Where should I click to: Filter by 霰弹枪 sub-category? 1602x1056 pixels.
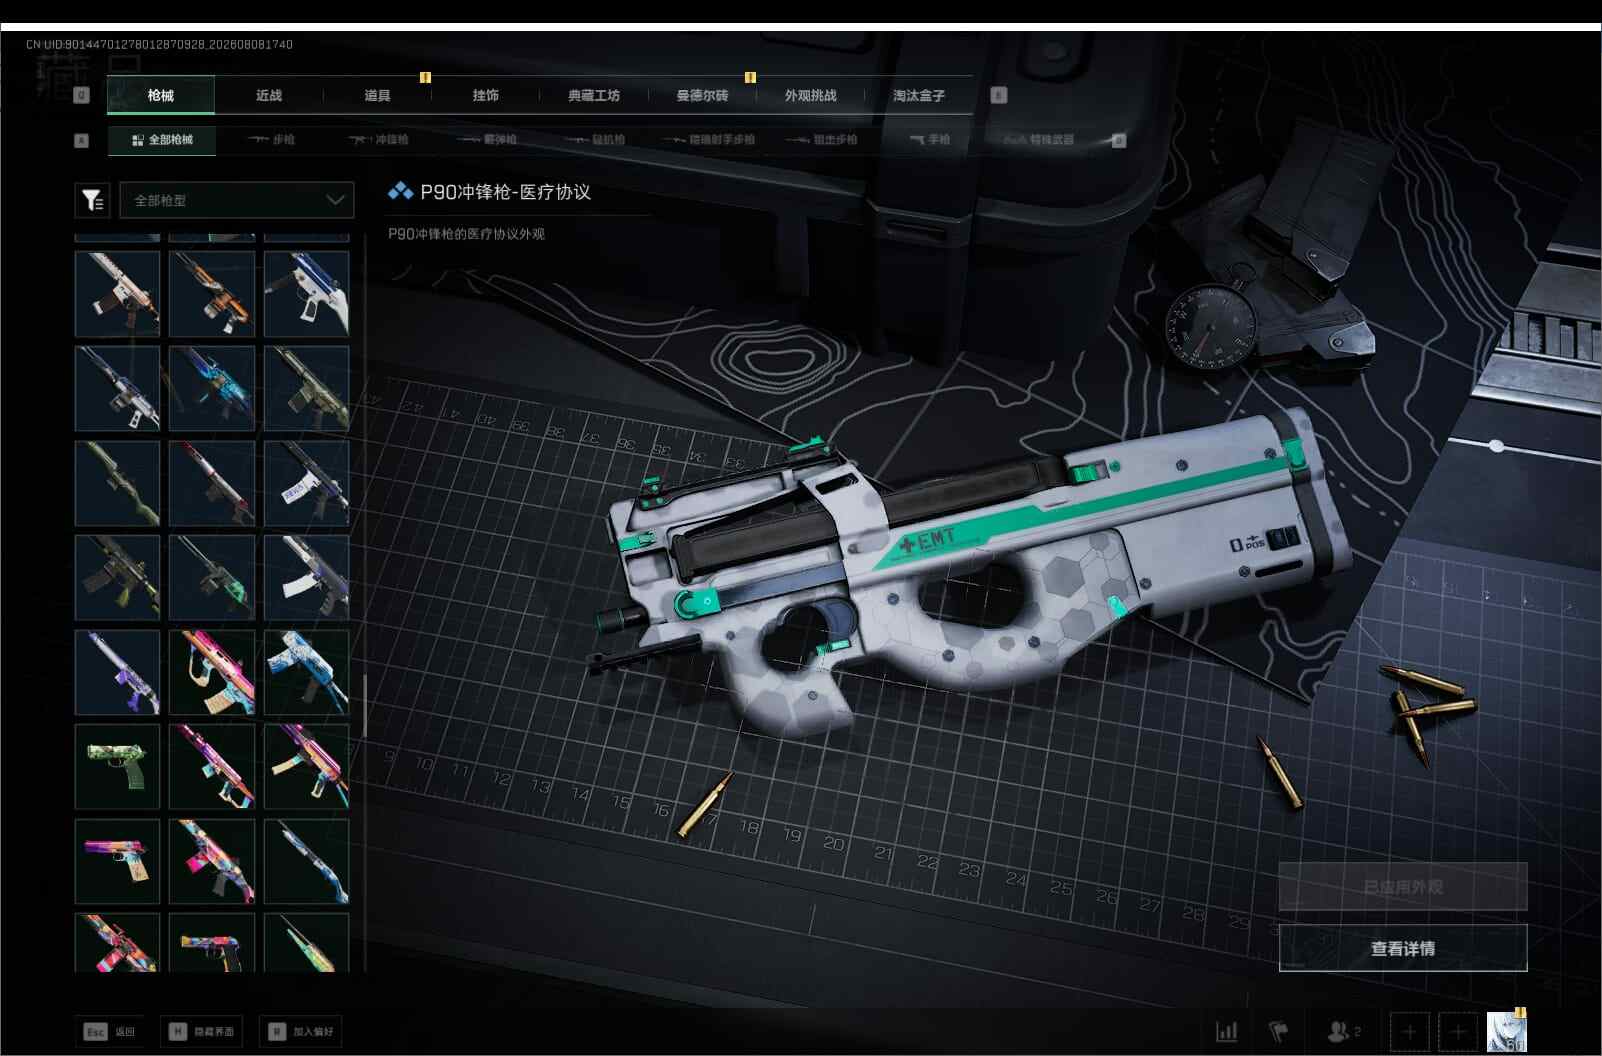[x=486, y=140]
